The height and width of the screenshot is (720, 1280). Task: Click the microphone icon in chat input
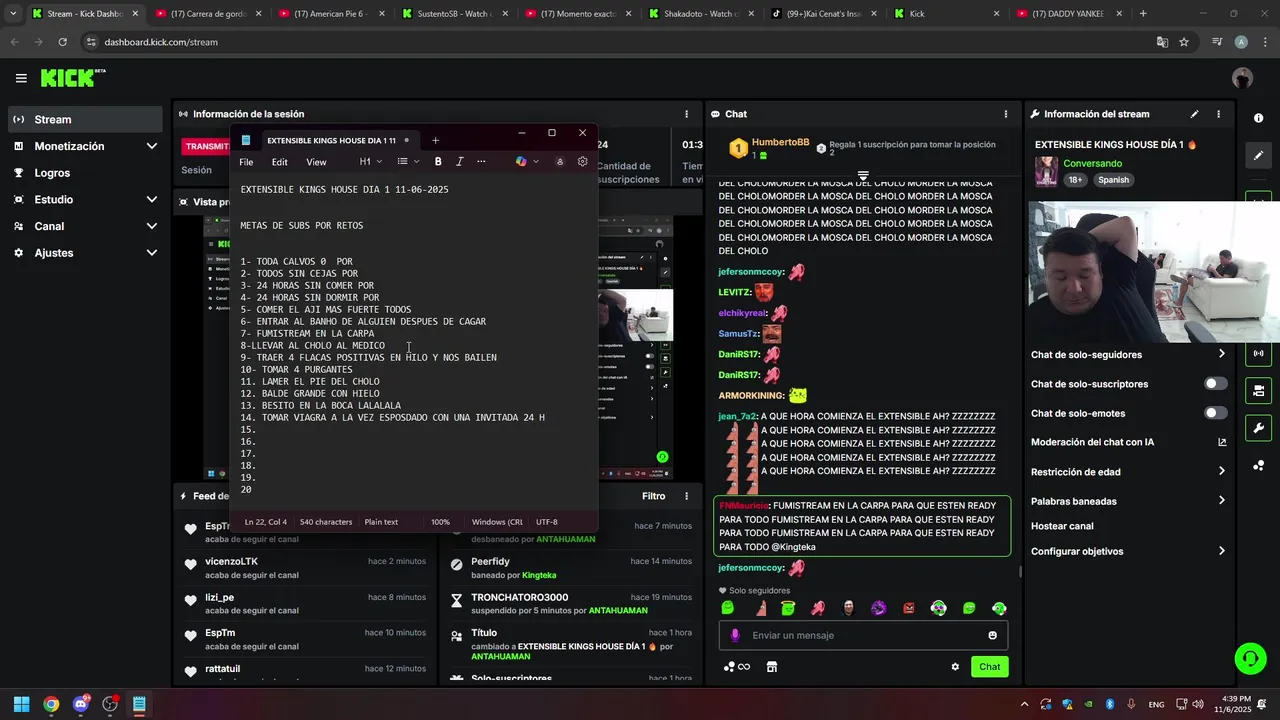click(x=735, y=635)
